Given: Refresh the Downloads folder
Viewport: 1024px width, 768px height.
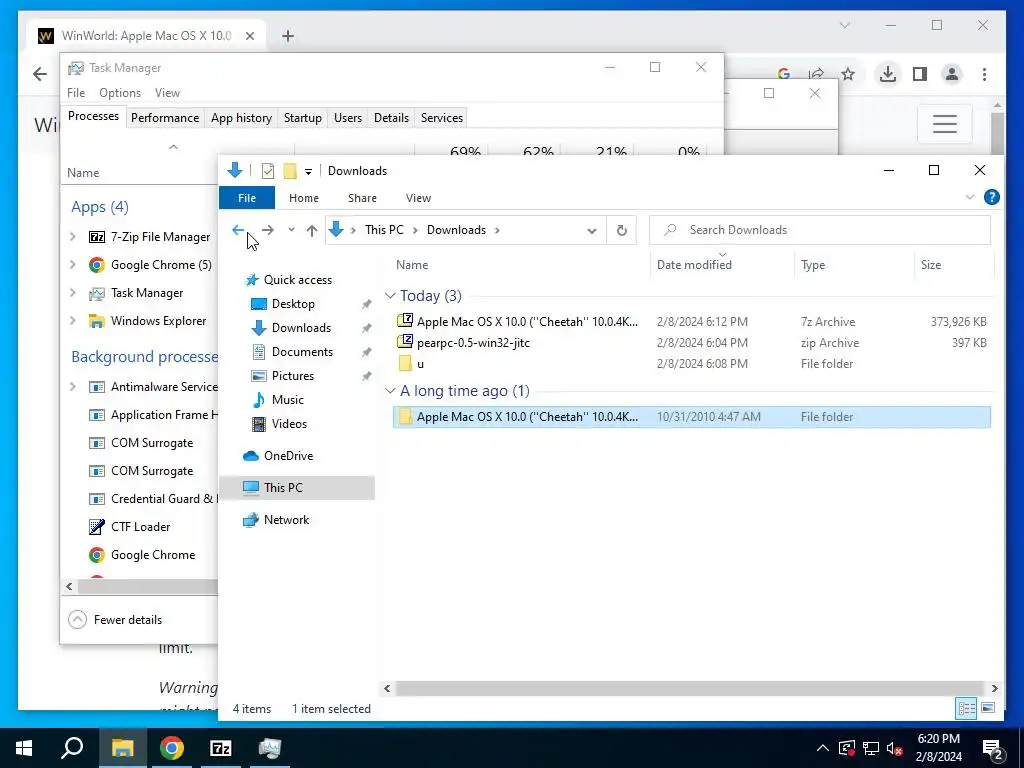Looking at the screenshot, I should [x=622, y=230].
